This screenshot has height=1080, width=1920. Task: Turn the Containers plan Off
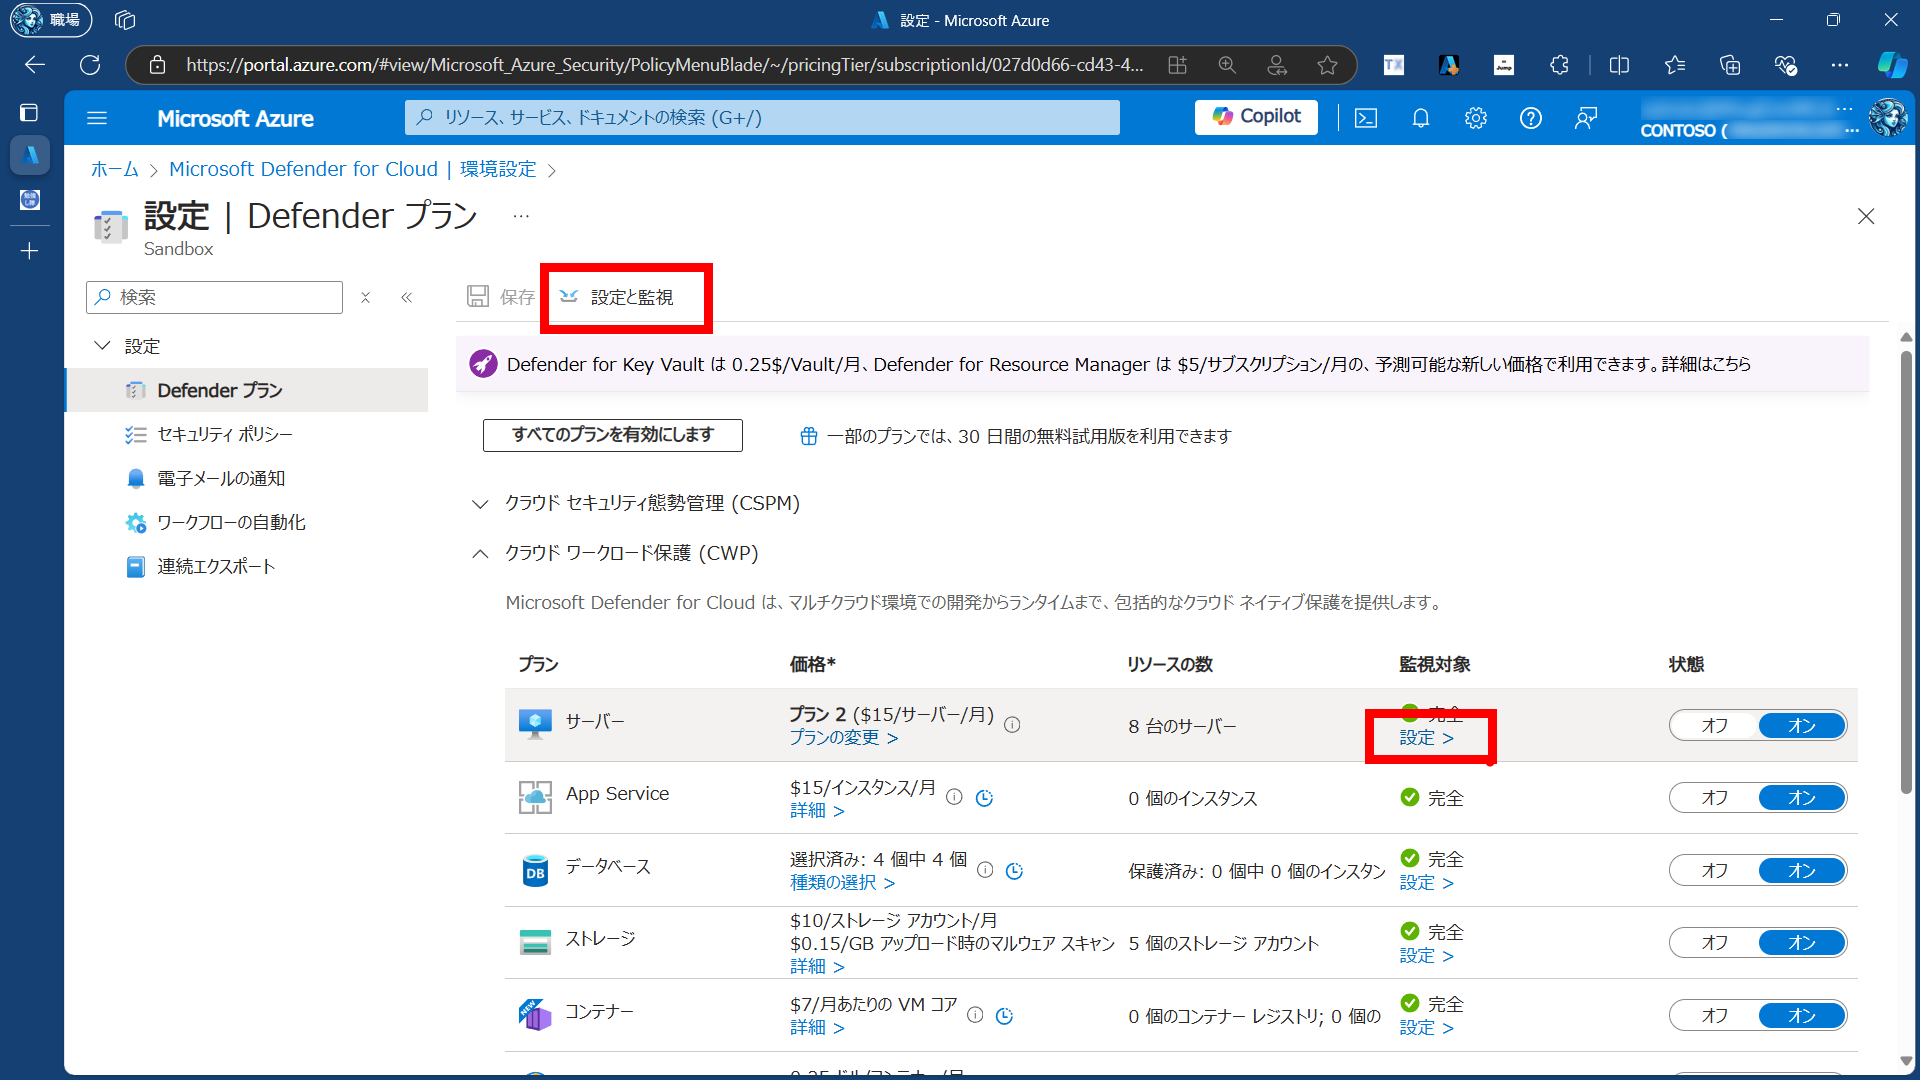[x=1714, y=1016]
